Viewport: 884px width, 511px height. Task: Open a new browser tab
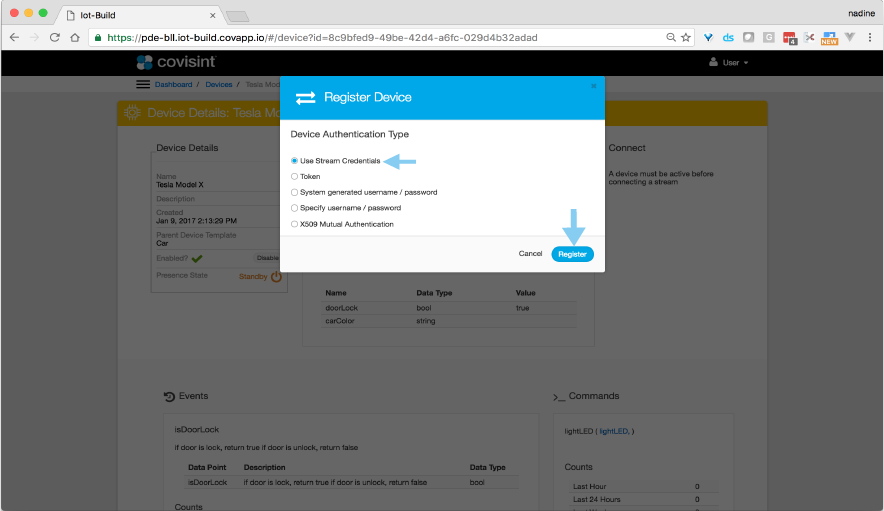pyautogui.click(x=237, y=15)
